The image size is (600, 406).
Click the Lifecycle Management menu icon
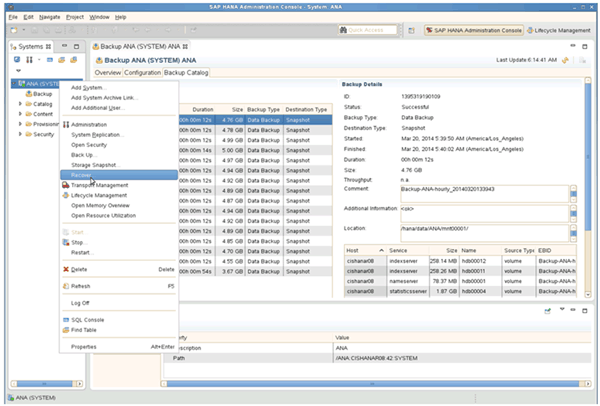65,195
